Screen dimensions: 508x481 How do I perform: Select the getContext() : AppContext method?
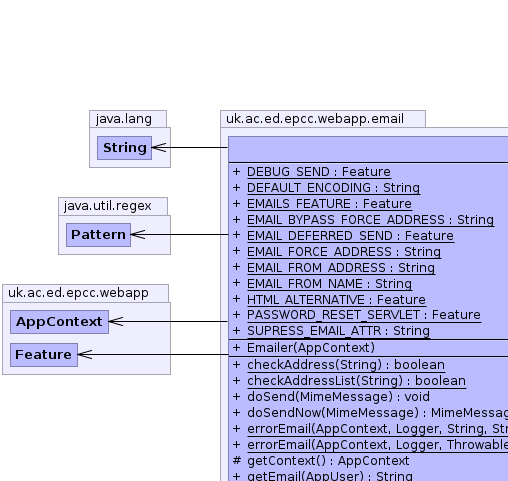coord(328,461)
